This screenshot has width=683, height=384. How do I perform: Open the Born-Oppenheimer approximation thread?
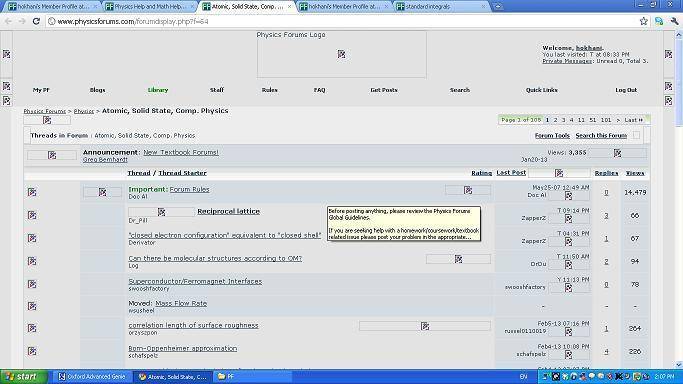pyautogui.click(x=183, y=348)
